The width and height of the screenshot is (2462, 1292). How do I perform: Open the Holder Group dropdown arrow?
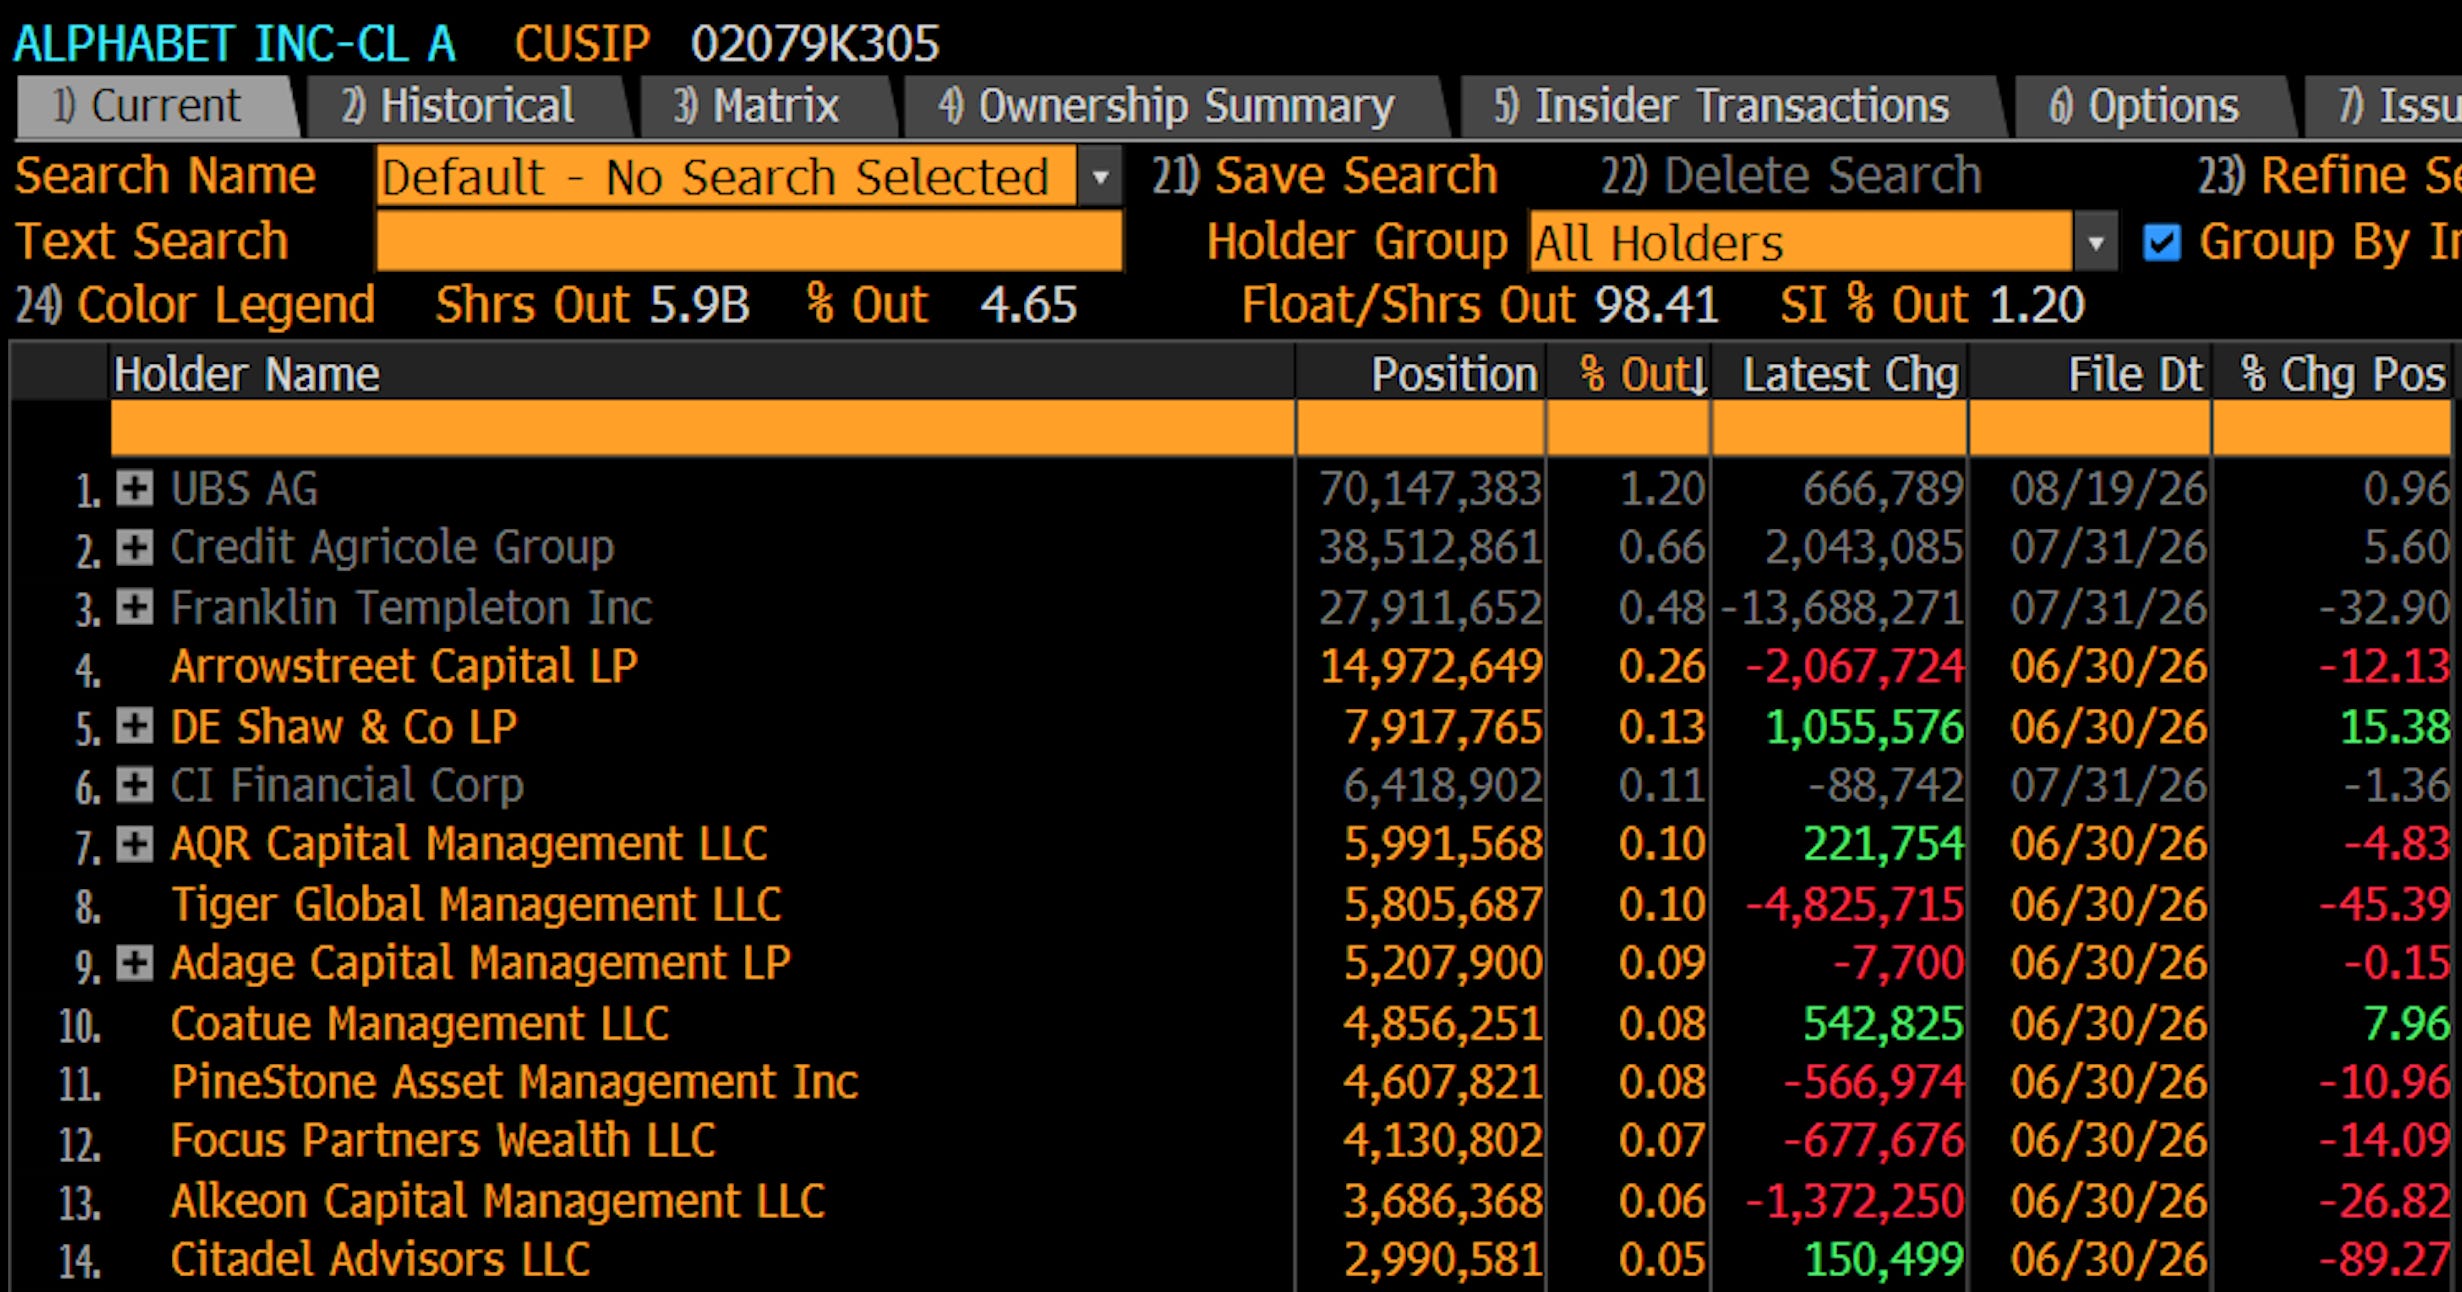2096,242
